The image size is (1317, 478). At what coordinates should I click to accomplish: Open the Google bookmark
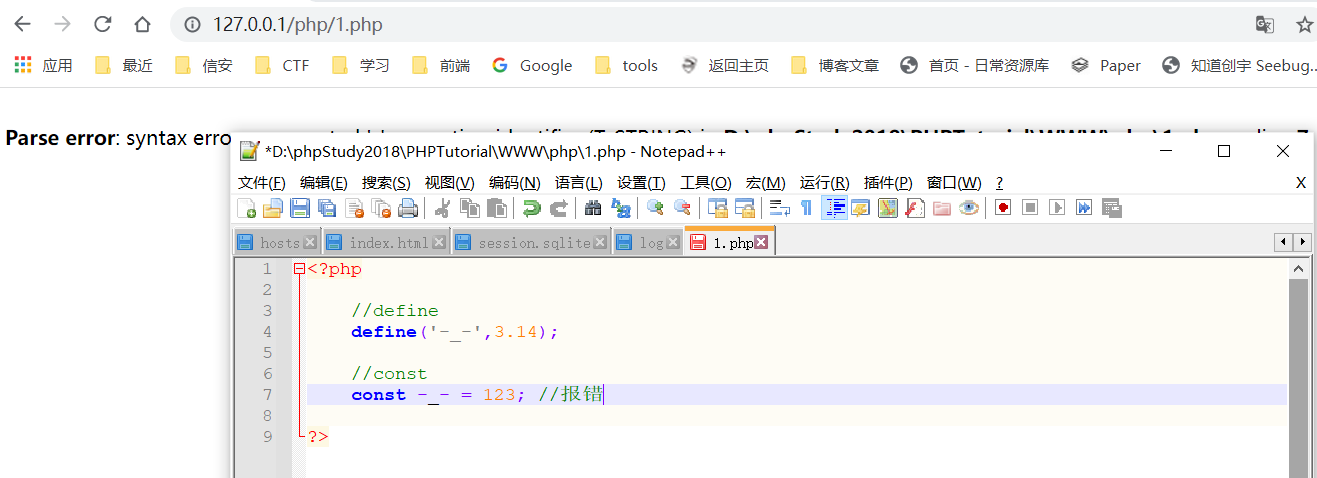532,65
